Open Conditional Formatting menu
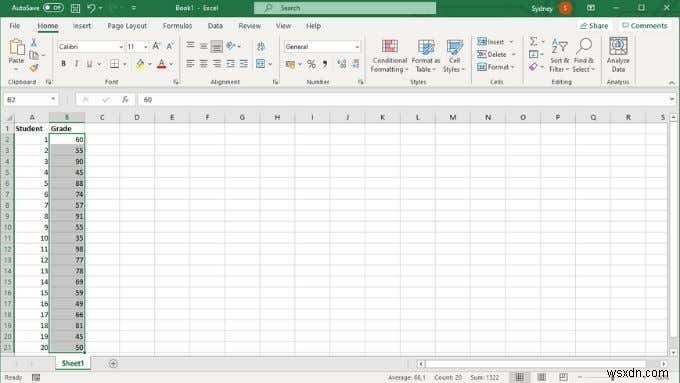This screenshot has height=383, width=680. coord(389,56)
